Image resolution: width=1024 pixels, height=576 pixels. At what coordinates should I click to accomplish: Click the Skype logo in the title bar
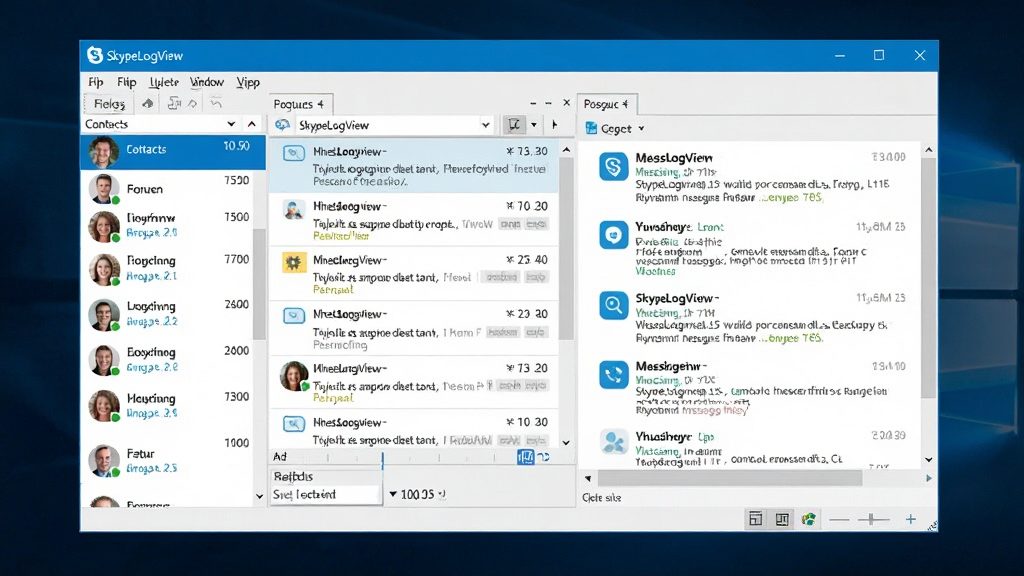point(95,56)
